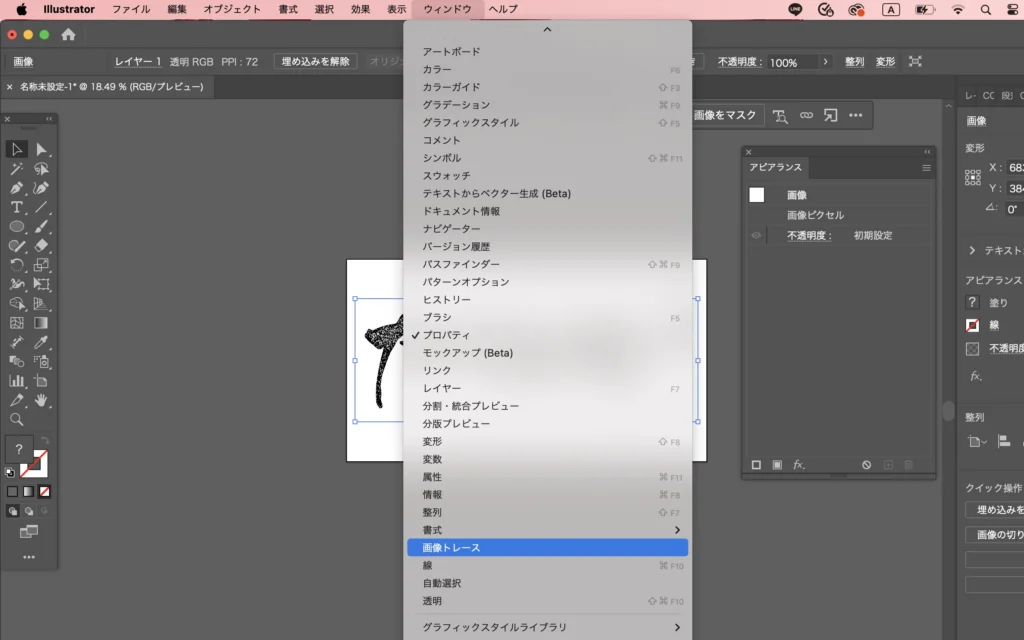Click the Home icon in toolbar
This screenshot has width=1024, height=640.
pos(68,34)
